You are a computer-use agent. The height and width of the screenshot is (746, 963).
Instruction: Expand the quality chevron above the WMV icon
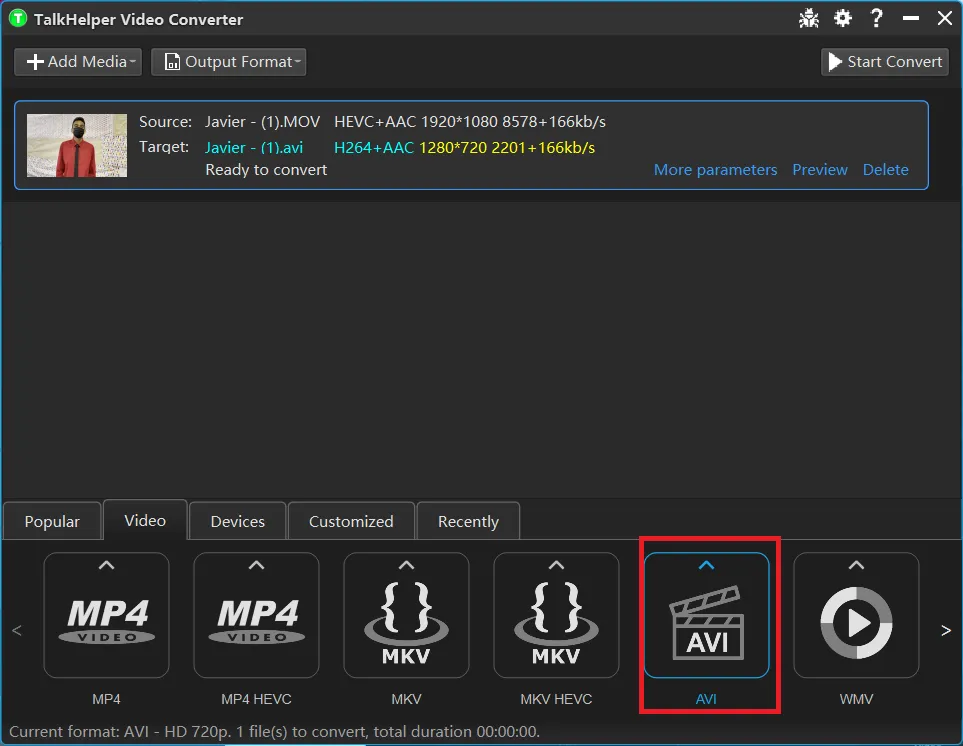click(856, 566)
